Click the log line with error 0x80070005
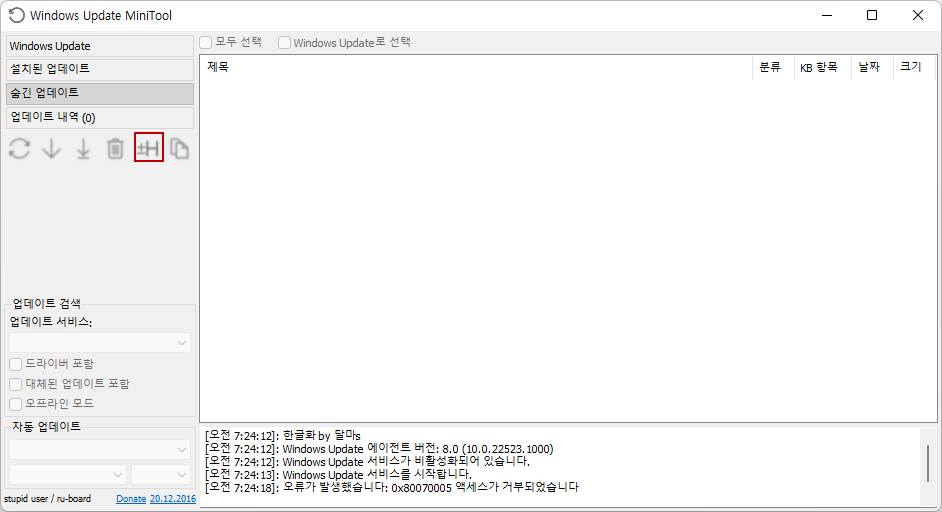 [x=392, y=487]
